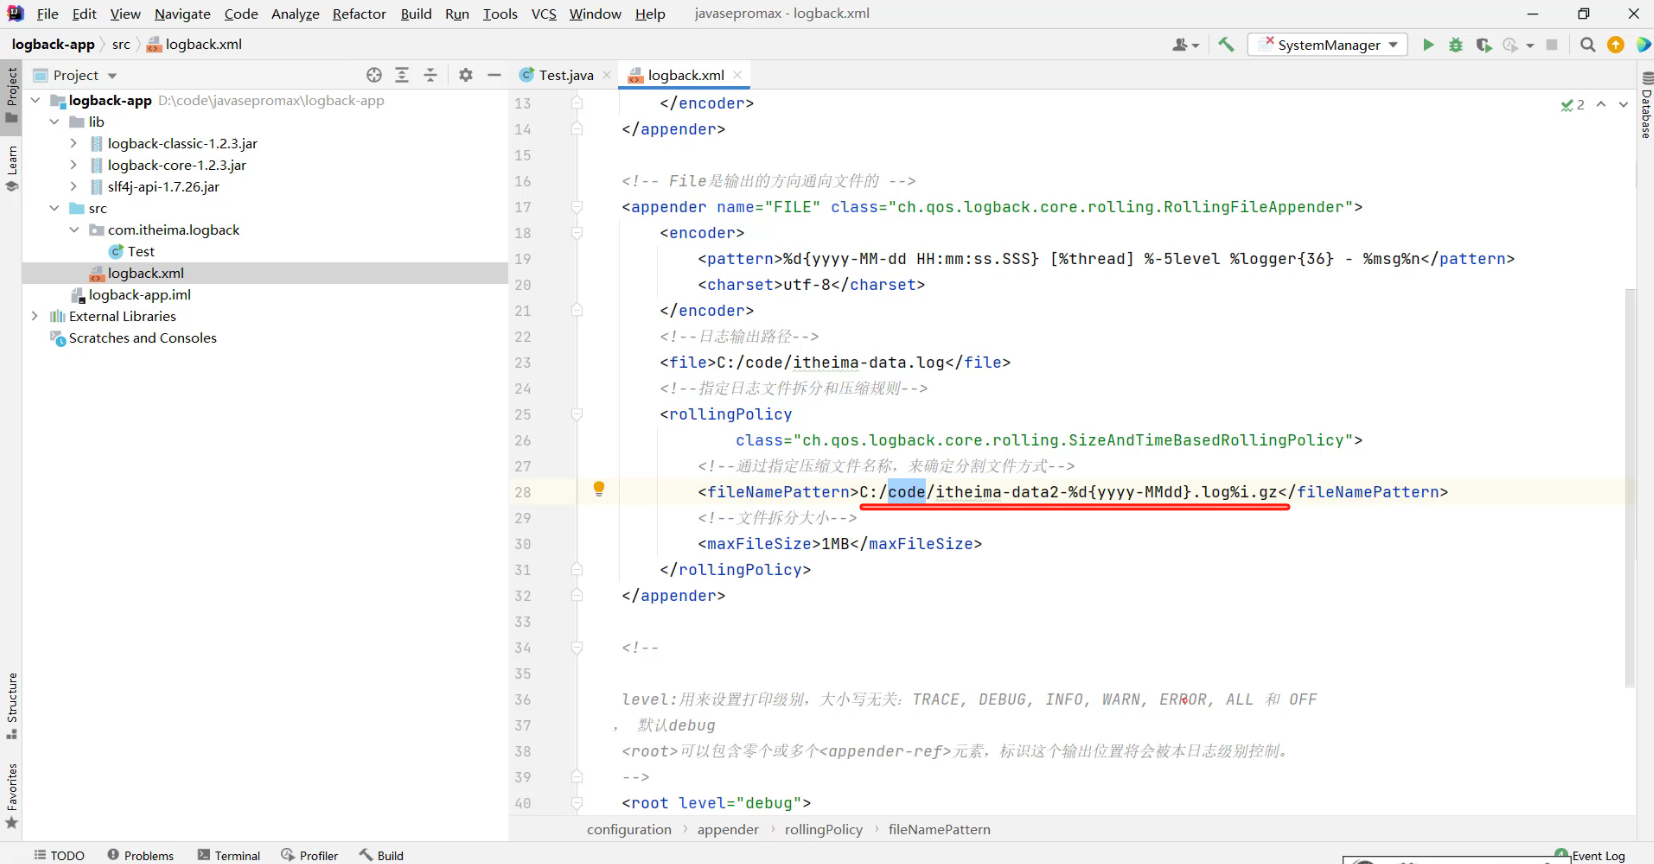The width and height of the screenshot is (1654, 864).
Task: Click the locate-in-project crosshair icon
Action: (x=374, y=75)
